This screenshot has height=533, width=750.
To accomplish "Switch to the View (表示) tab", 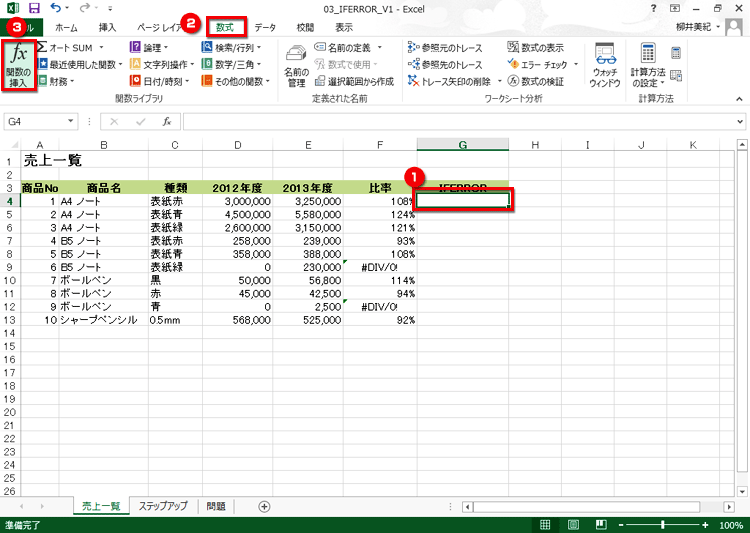I will pyautogui.click(x=343, y=27).
